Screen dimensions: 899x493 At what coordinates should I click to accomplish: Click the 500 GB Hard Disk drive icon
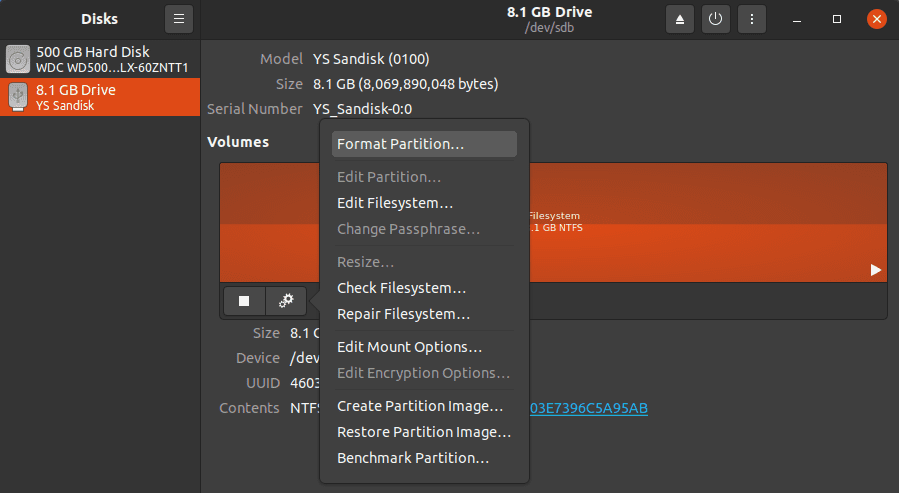[18, 59]
